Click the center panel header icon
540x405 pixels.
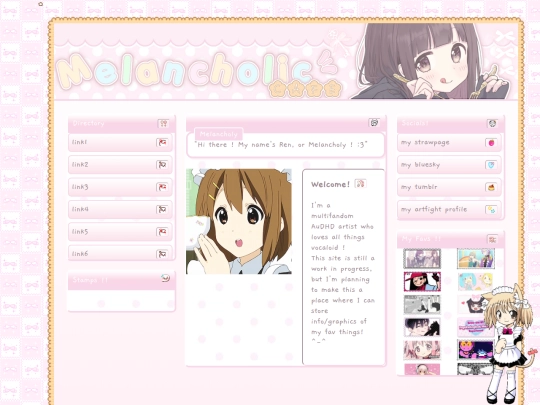(x=374, y=123)
